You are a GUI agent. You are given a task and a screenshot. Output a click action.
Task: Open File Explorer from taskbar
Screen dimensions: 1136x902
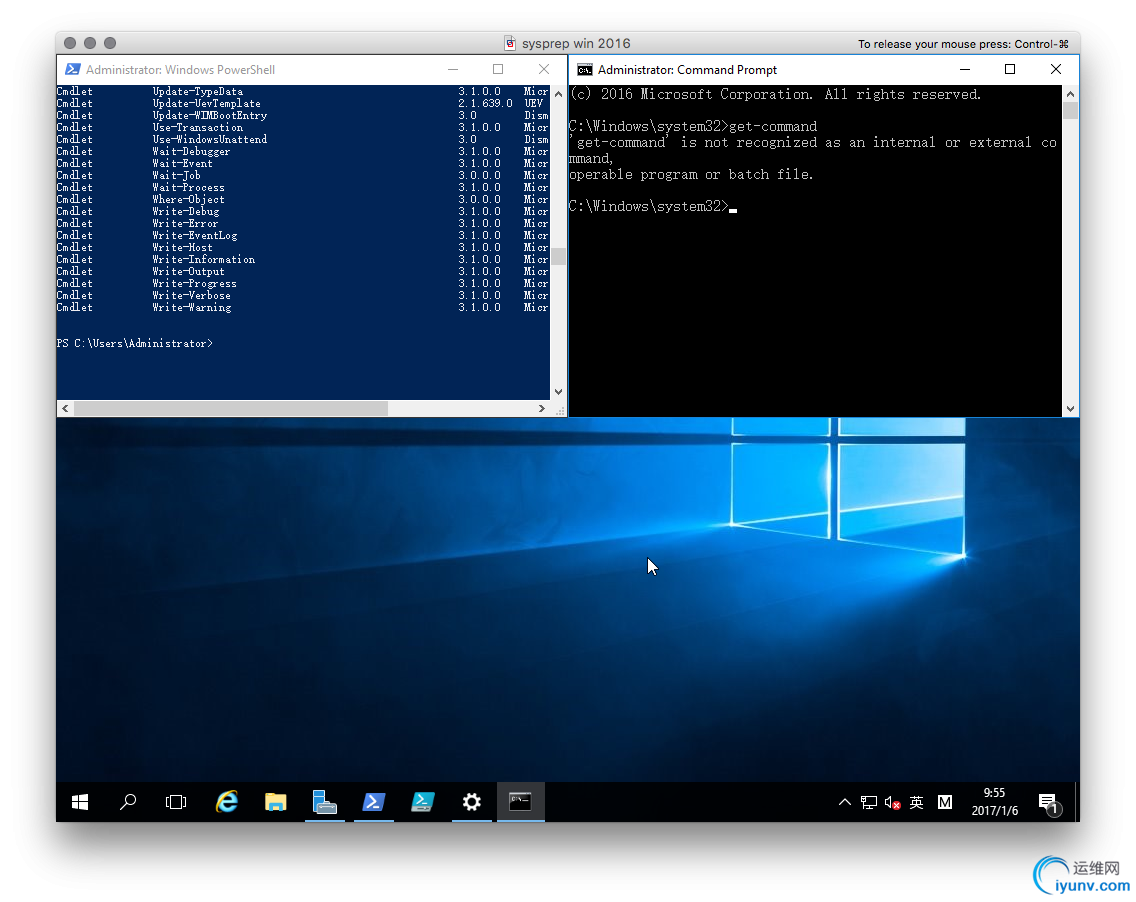[x=275, y=802]
